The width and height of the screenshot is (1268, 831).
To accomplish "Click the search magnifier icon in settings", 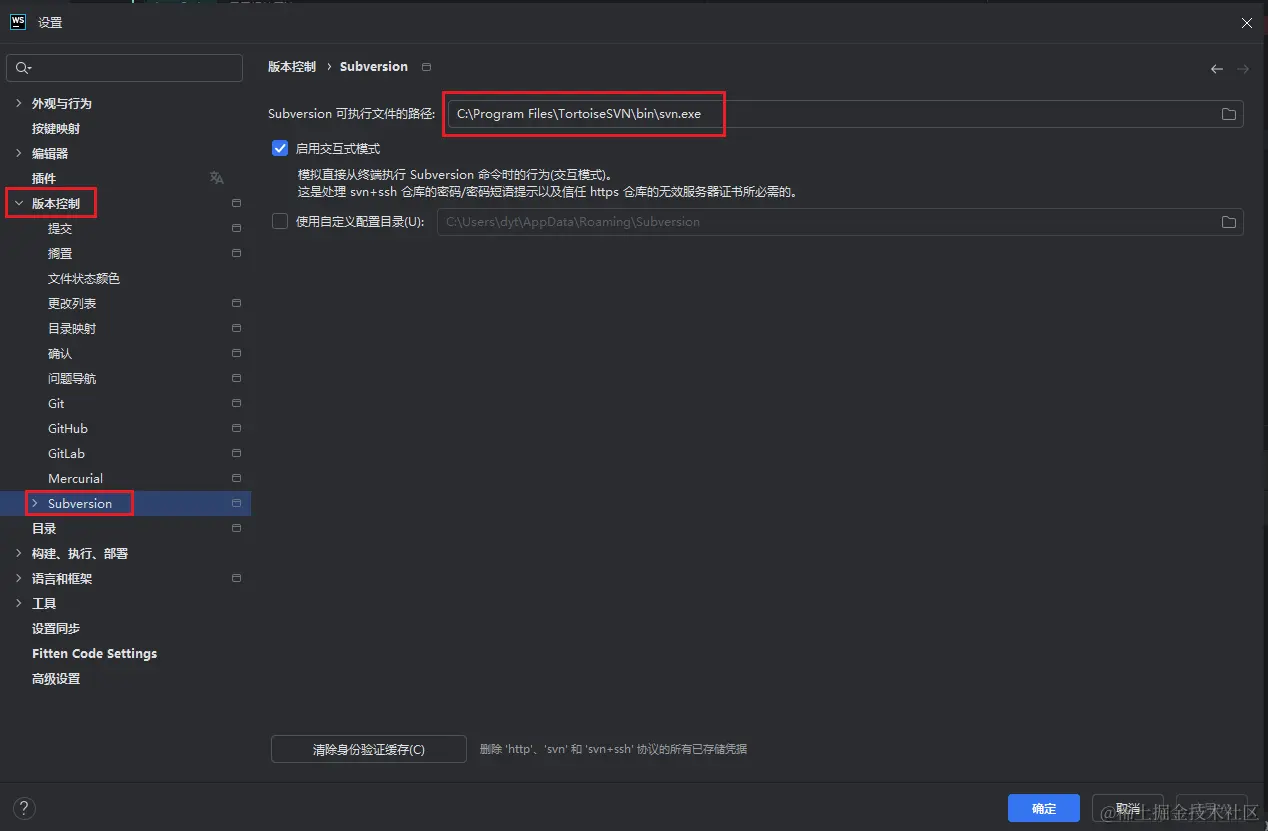I will pyautogui.click(x=23, y=68).
